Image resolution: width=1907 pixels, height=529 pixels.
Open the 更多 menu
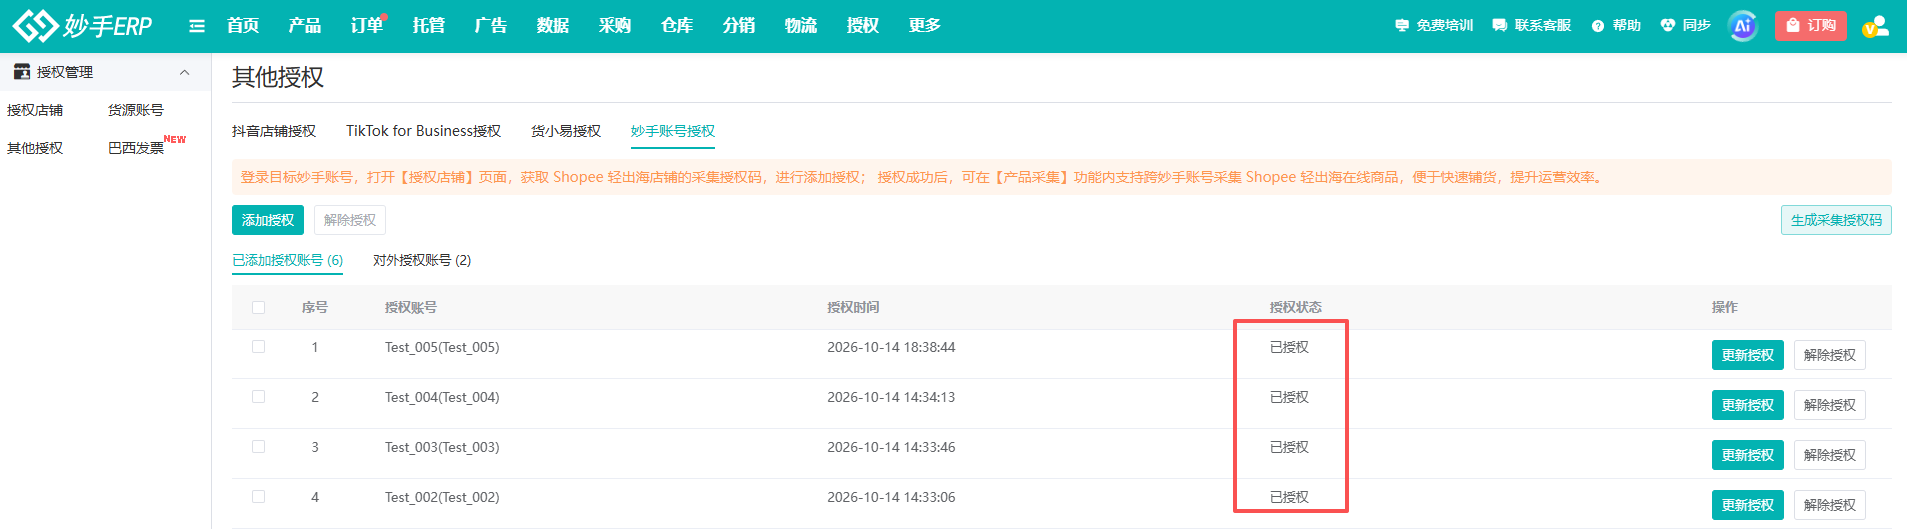coord(925,26)
